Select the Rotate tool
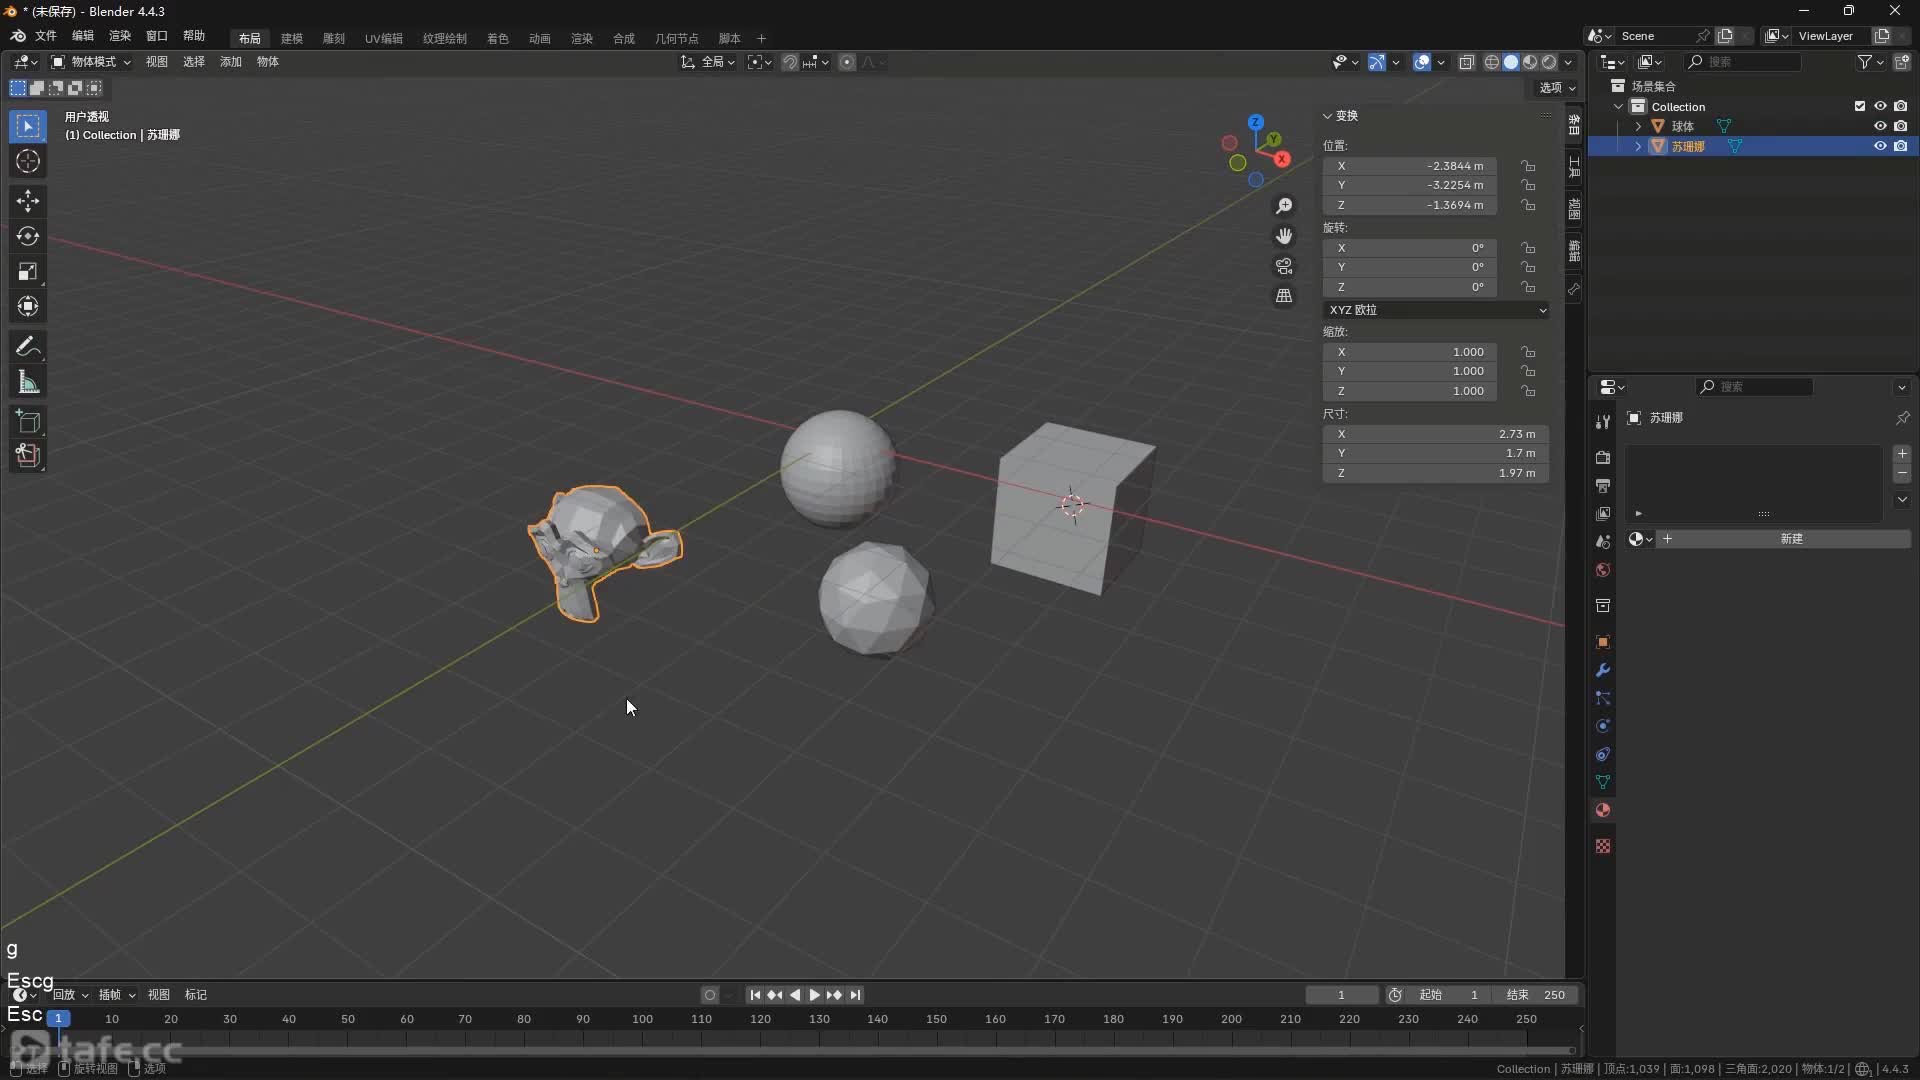Image resolution: width=1920 pixels, height=1080 pixels. coord(28,237)
